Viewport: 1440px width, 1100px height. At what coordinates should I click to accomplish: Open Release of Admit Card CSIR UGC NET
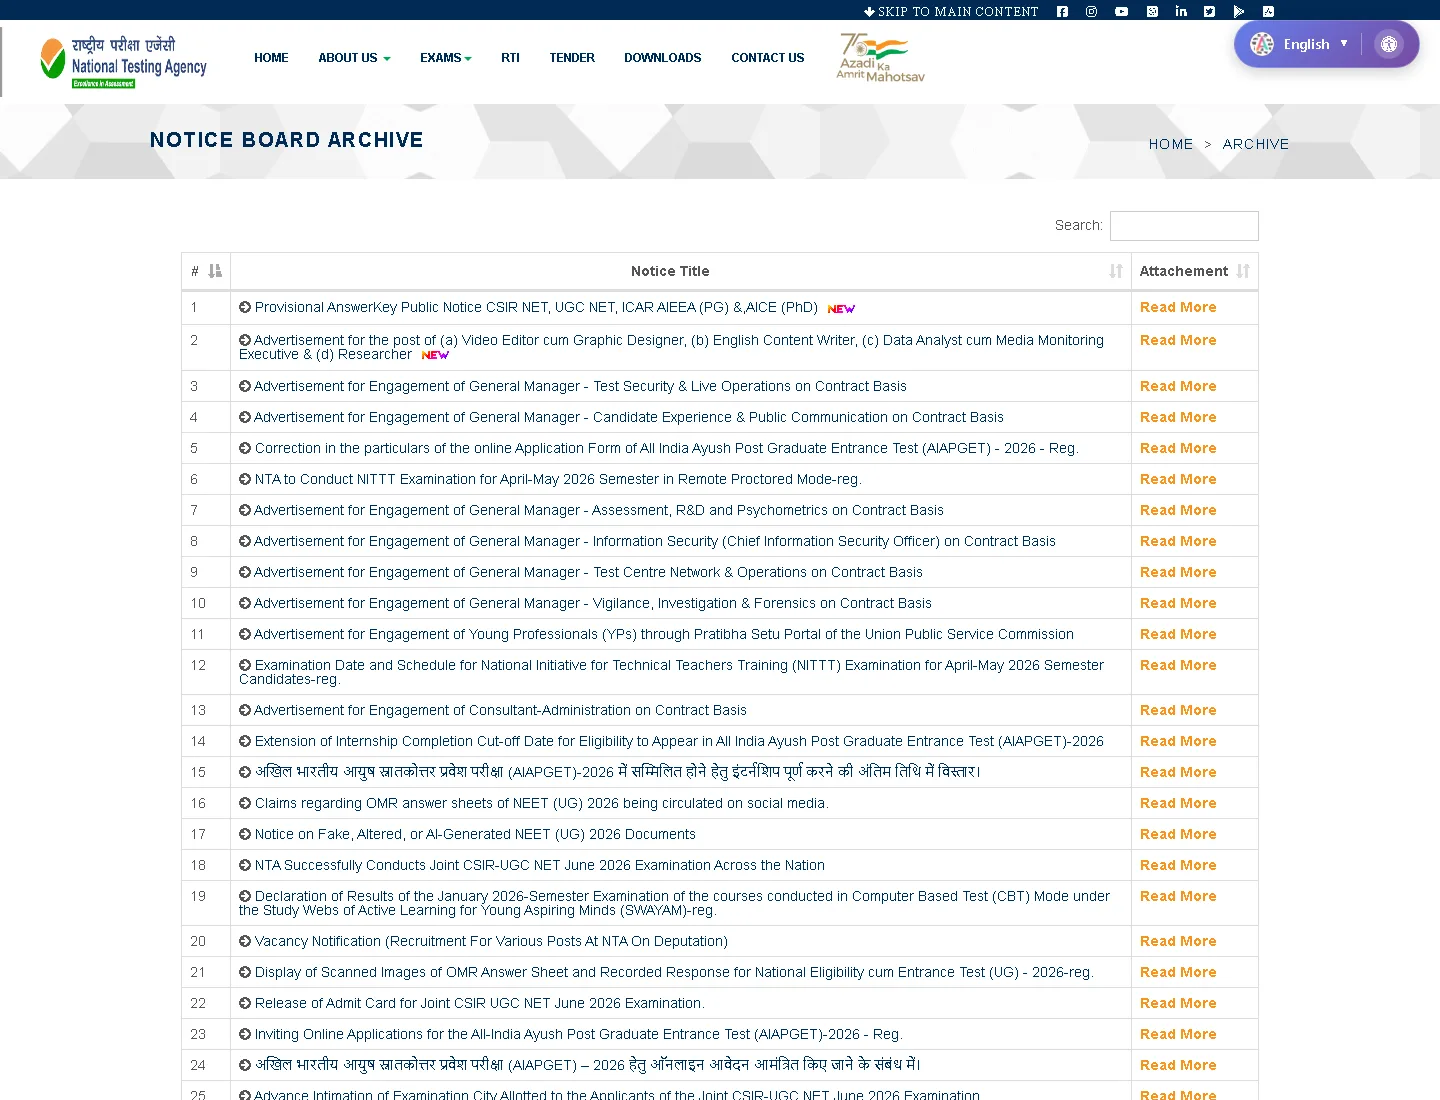(x=479, y=1004)
